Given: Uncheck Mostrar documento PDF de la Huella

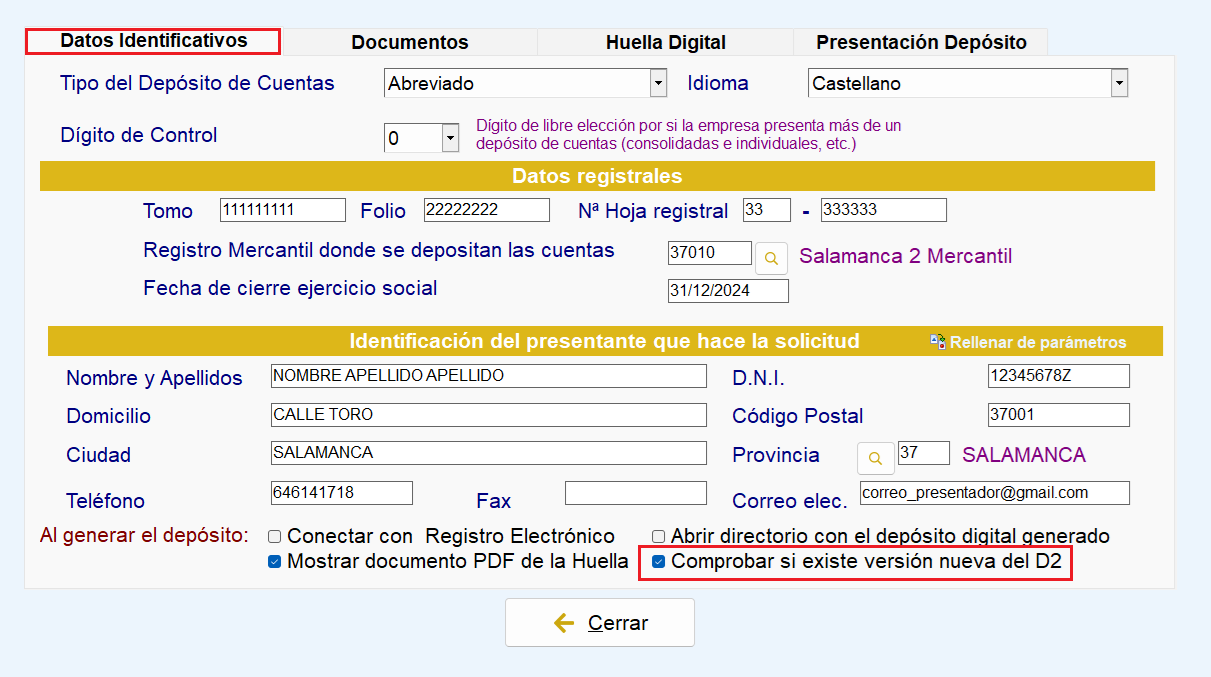Looking at the screenshot, I should tap(275, 562).
